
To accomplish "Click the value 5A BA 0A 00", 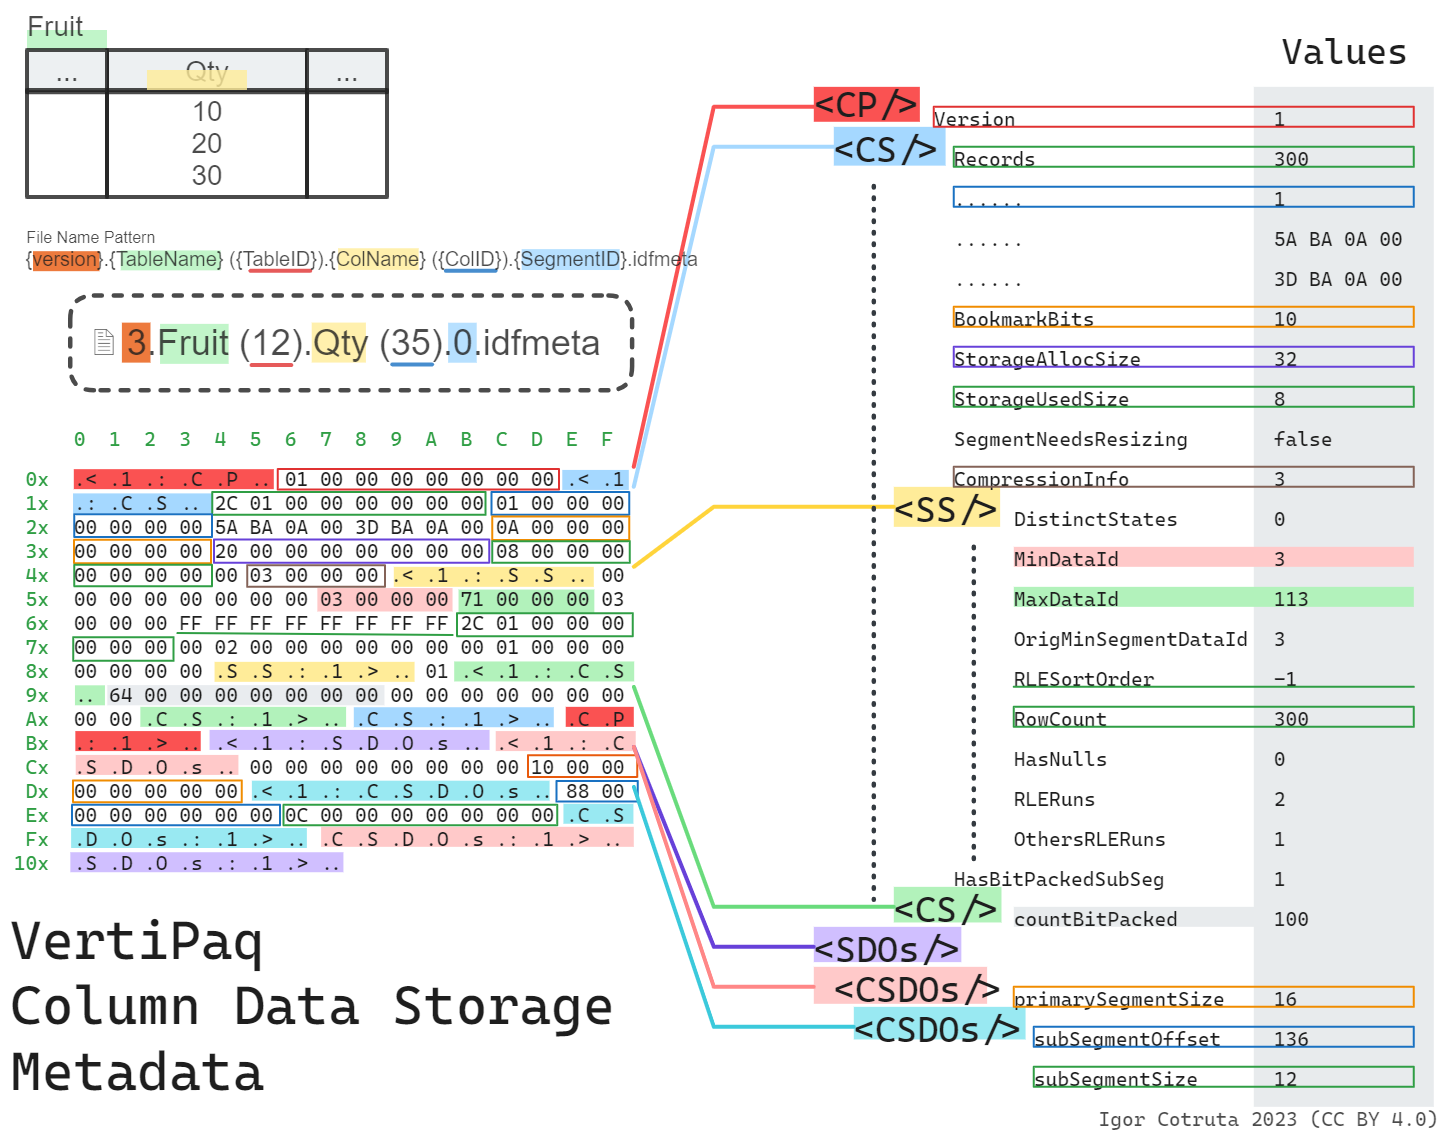I will pyautogui.click(x=1338, y=239).
